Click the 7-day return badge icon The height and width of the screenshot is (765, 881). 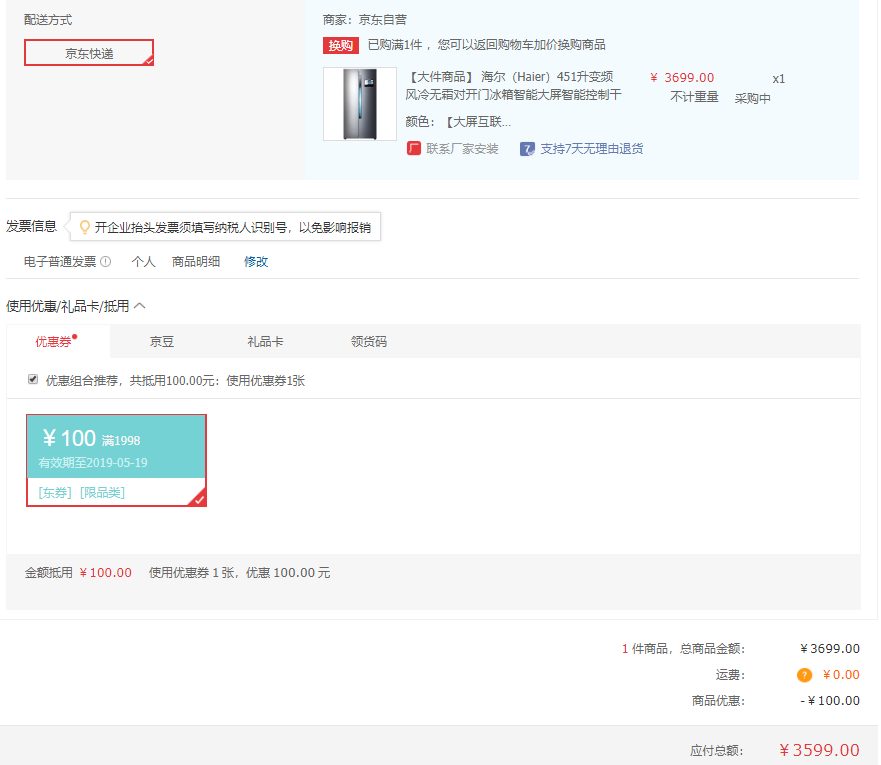(527, 149)
